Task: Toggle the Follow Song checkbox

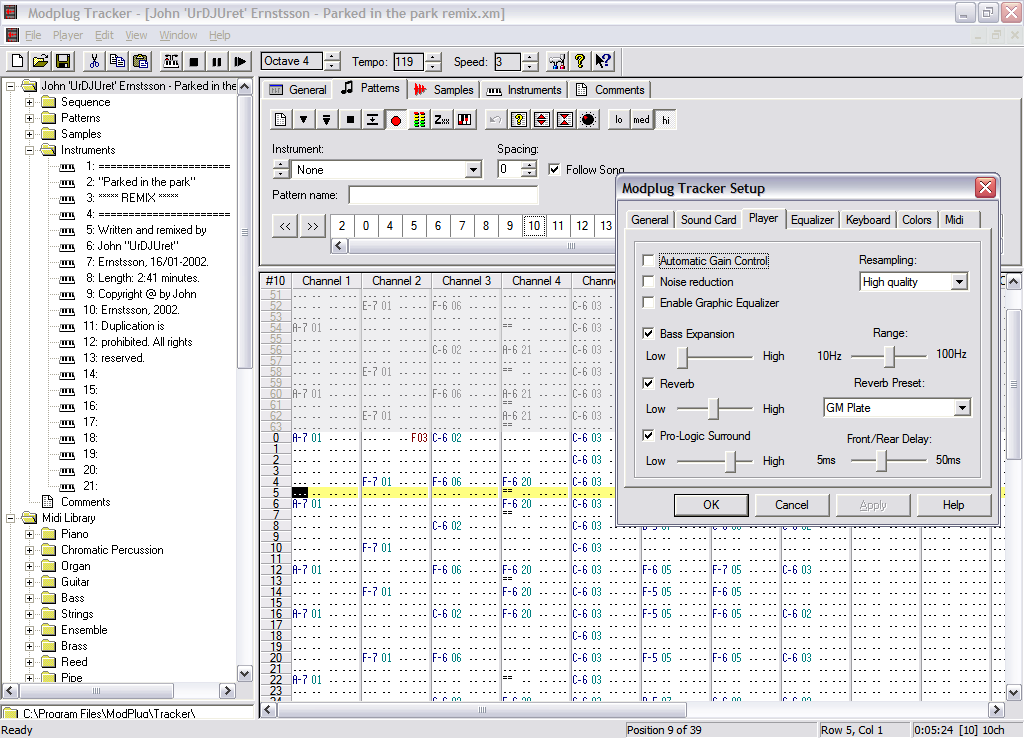Action: pos(554,170)
